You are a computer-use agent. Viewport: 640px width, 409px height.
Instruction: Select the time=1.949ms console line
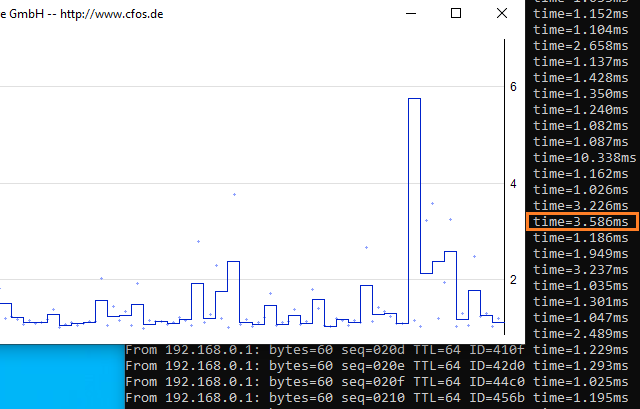coord(580,254)
